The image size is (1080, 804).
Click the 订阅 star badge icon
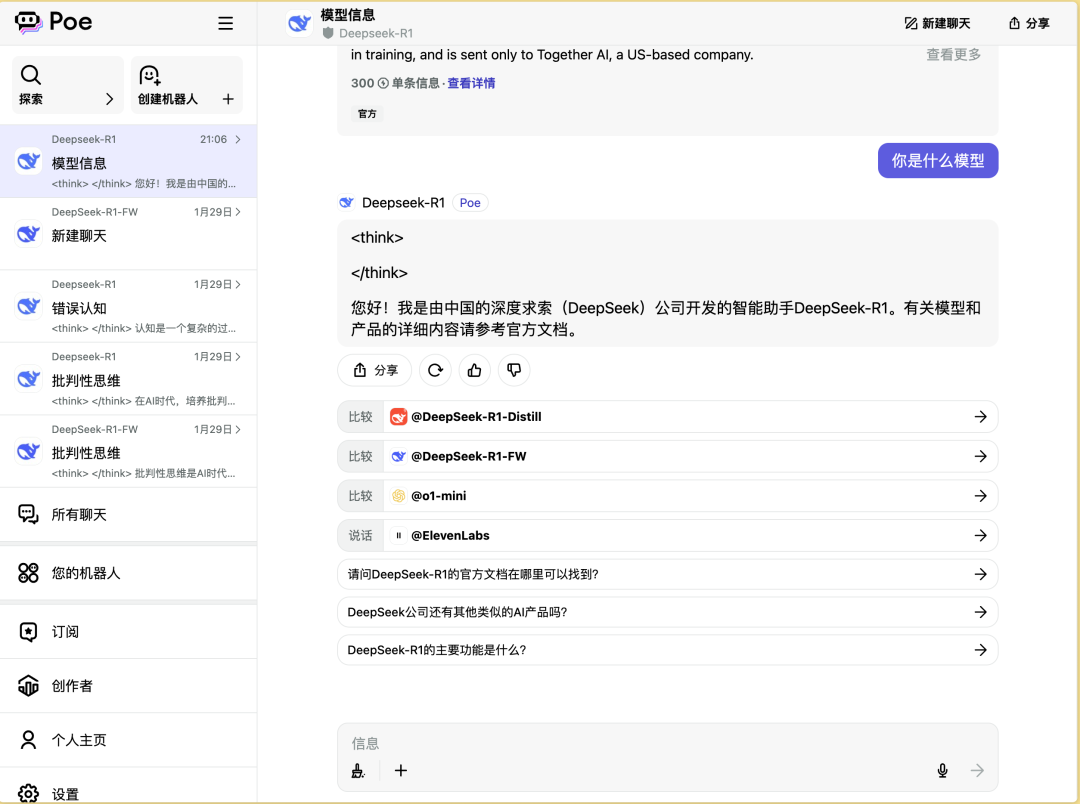click(x=28, y=632)
